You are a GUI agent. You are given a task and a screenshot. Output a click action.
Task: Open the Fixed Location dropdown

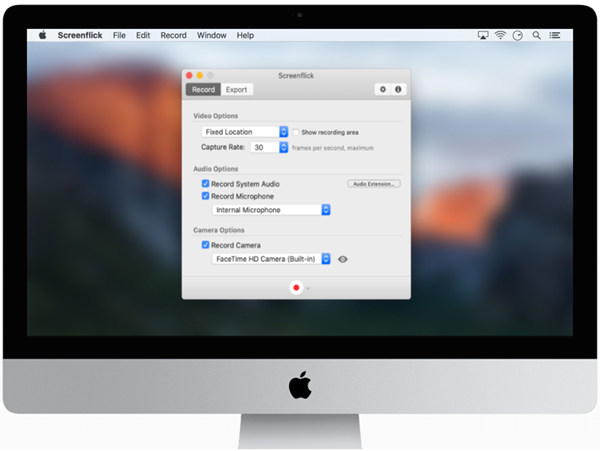[x=245, y=132]
